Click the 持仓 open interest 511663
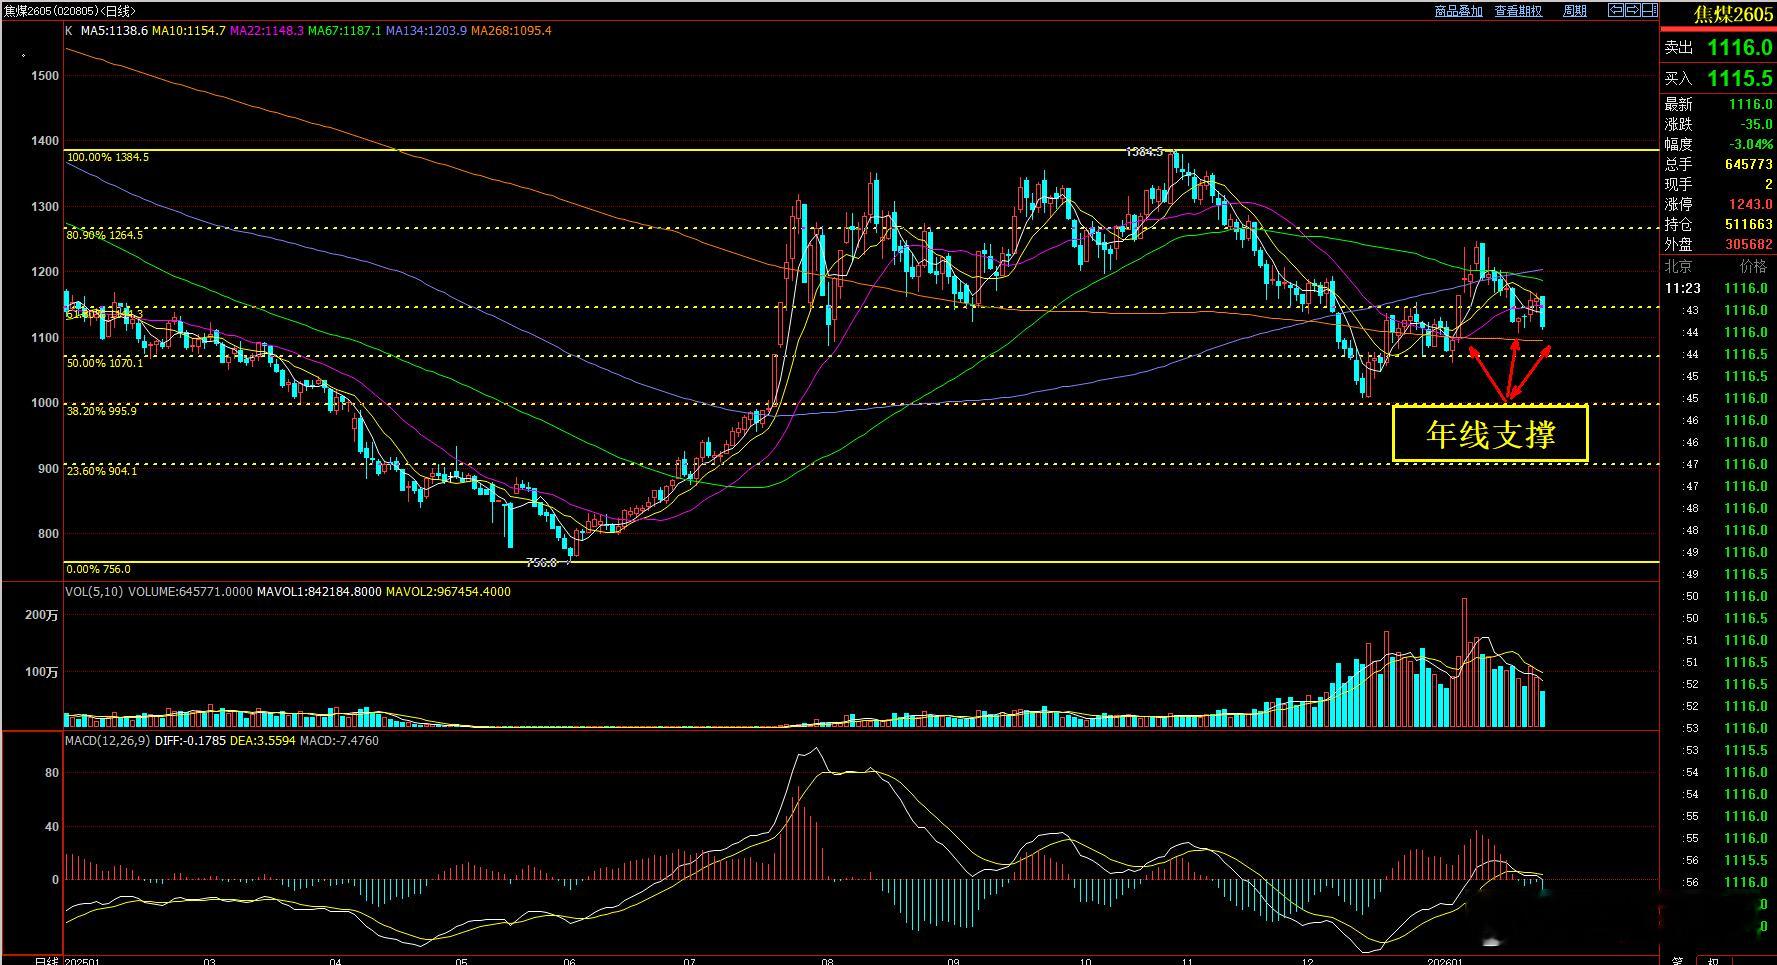The height and width of the screenshot is (965, 1777). (x=1749, y=225)
